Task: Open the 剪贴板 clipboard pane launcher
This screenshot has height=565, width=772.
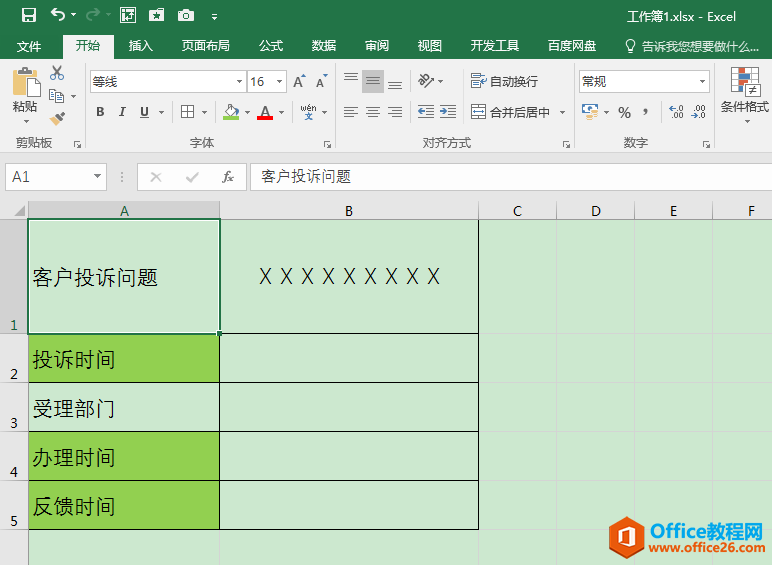Action: [x=77, y=144]
